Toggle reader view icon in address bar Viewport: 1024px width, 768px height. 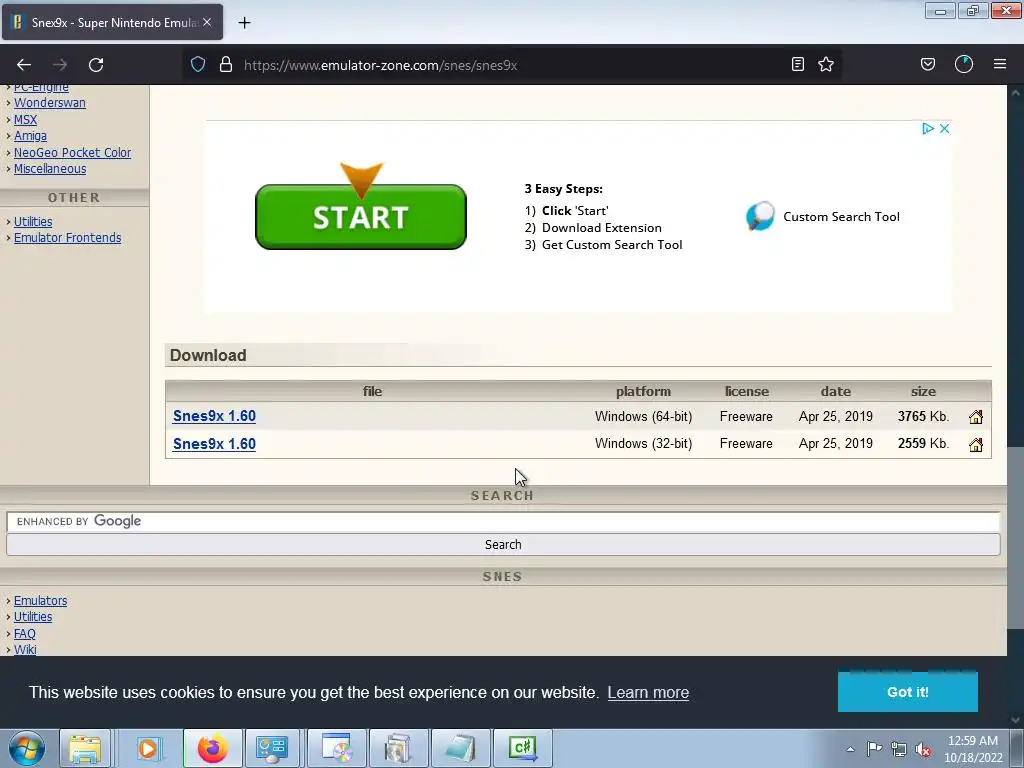797,64
